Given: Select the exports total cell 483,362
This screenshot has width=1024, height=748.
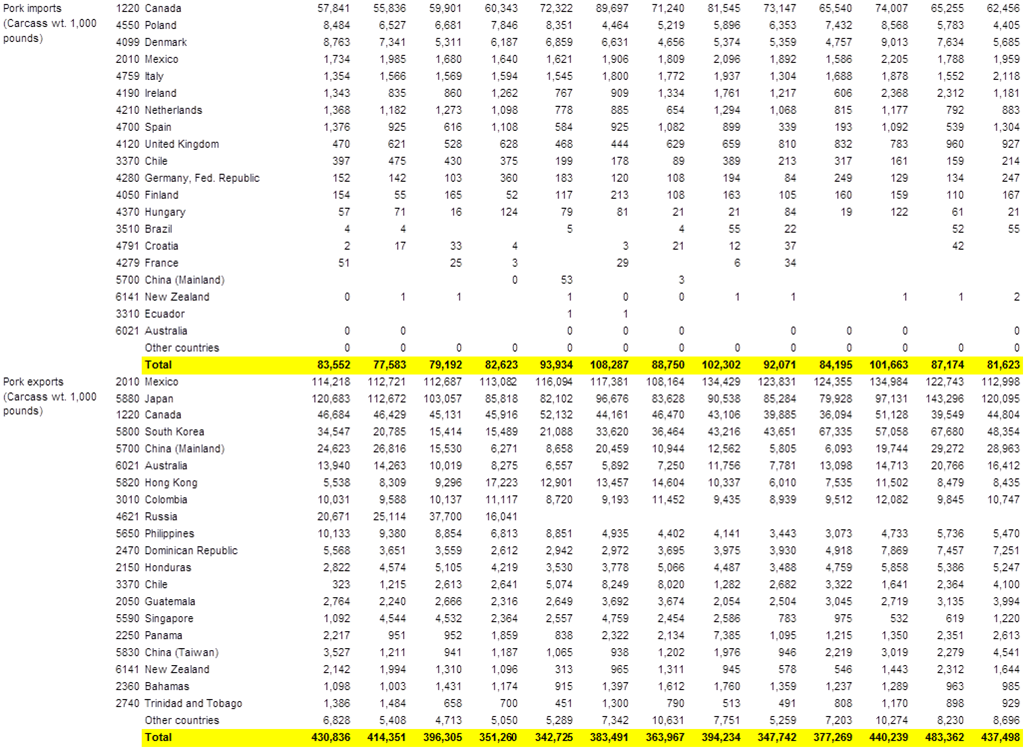Looking at the screenshot, I should pos(942,737).
